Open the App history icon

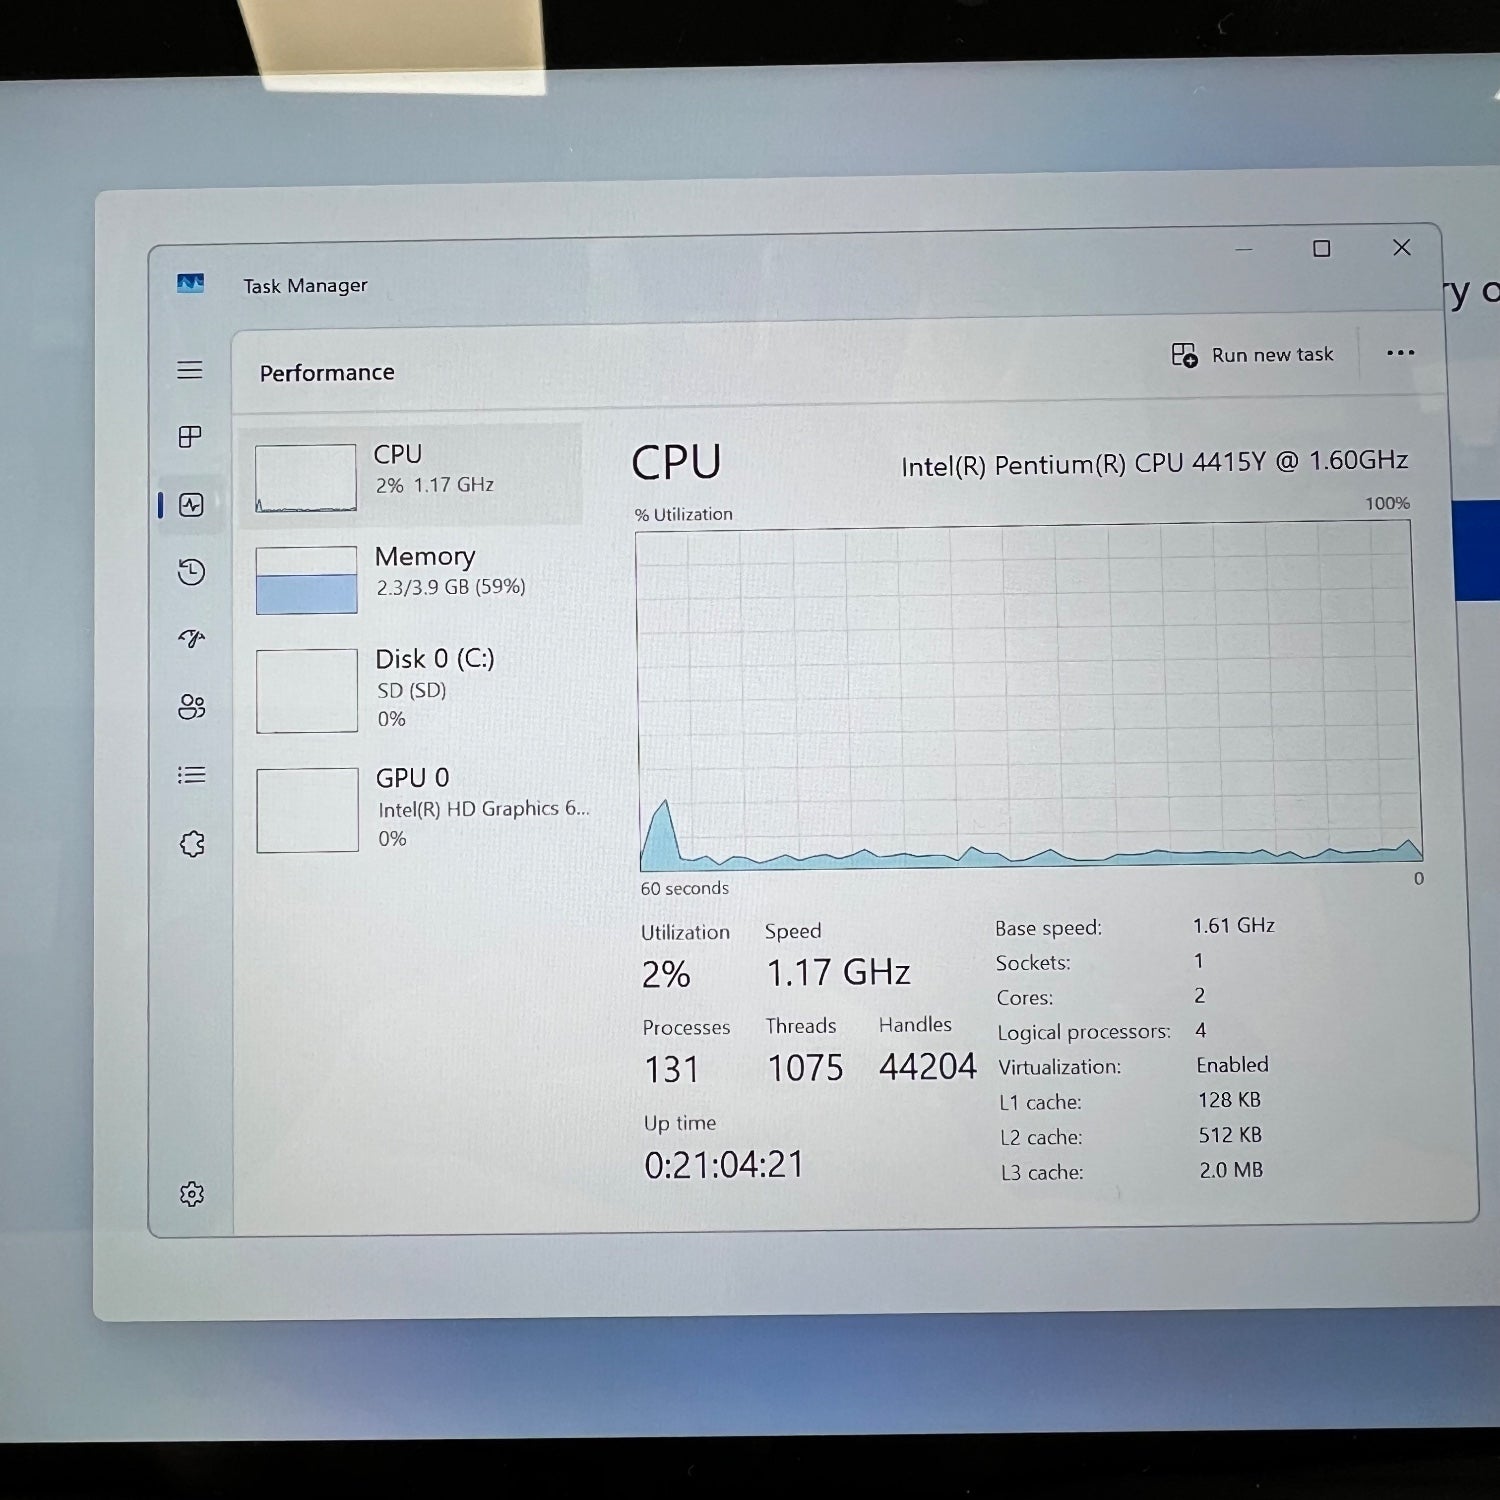coord(191,572)
